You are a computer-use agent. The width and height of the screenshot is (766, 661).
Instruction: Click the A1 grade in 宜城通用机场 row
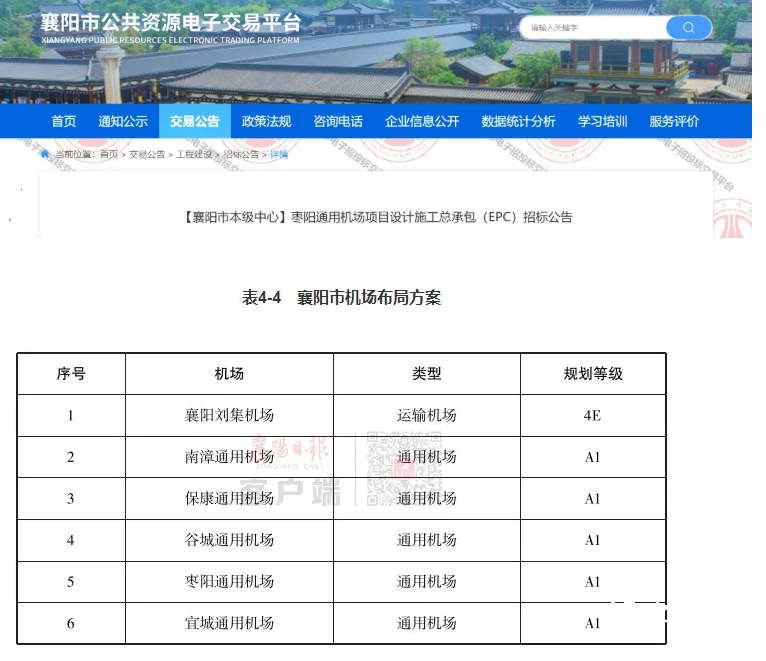(593, 623)
